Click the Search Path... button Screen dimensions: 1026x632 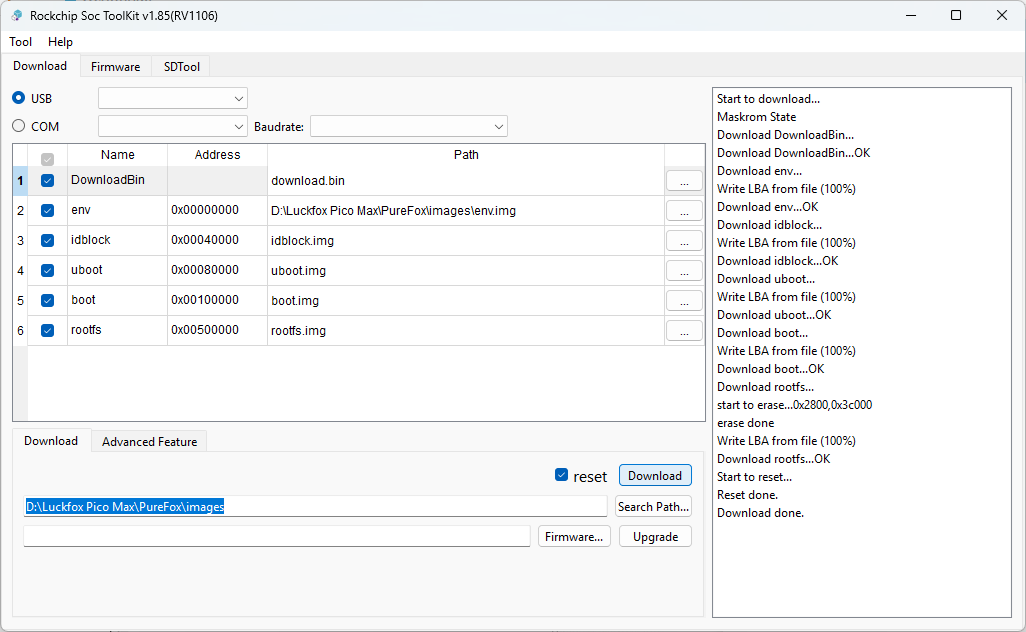point(653,507)
